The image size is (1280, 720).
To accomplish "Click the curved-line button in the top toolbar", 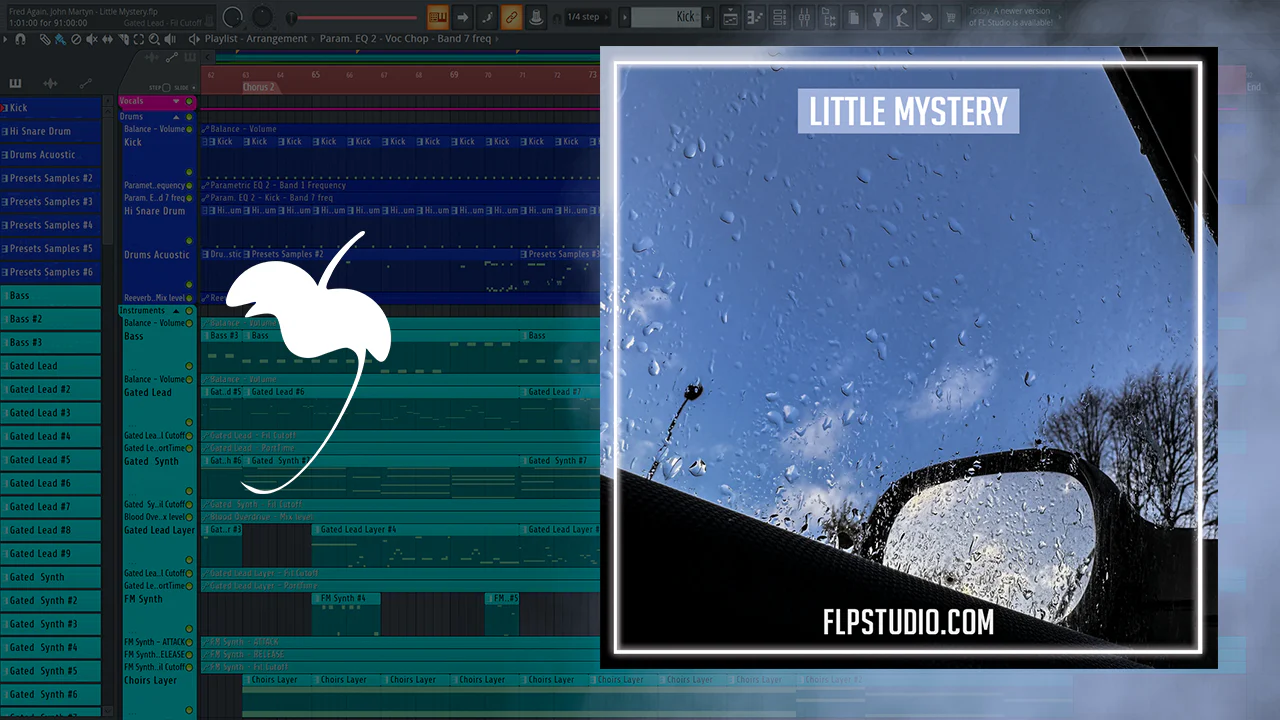I will pyautogui.click(x=486, y=17).
